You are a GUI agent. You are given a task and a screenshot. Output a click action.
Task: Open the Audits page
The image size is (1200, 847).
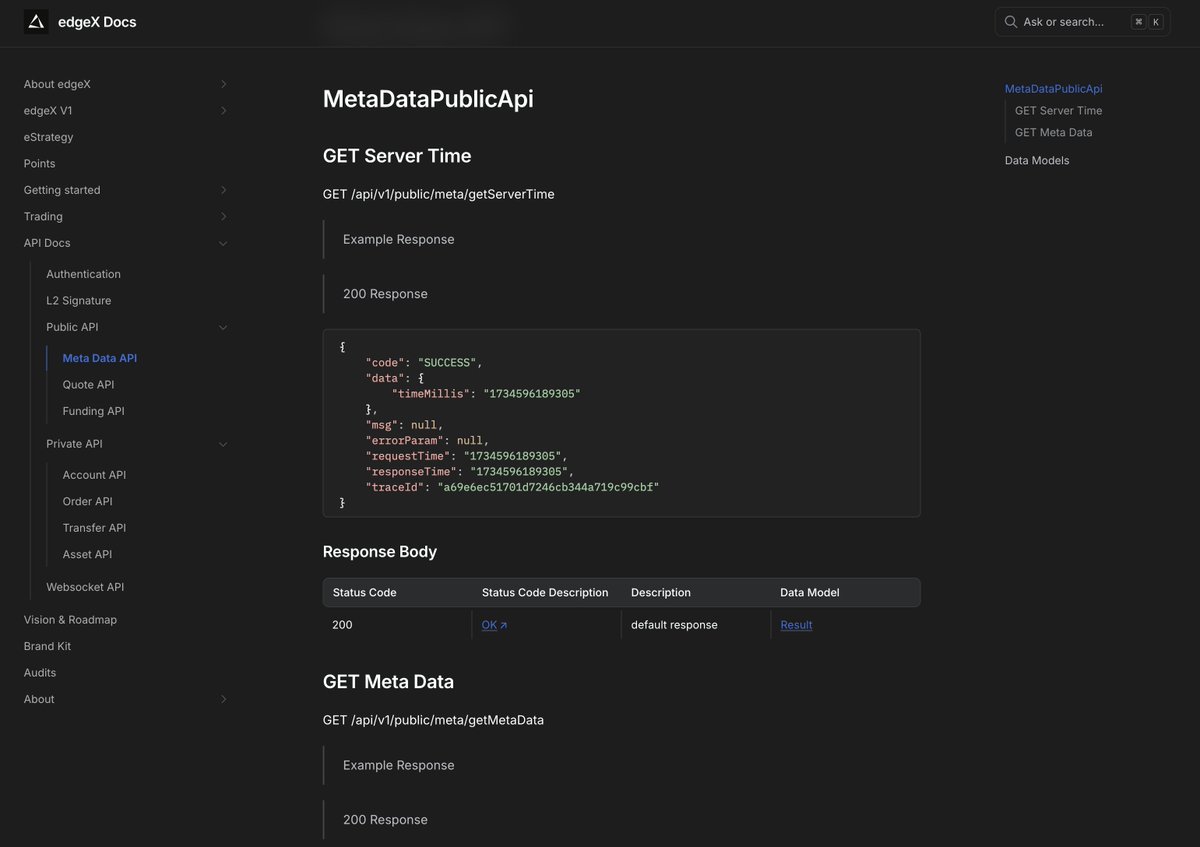click(40, 673)
